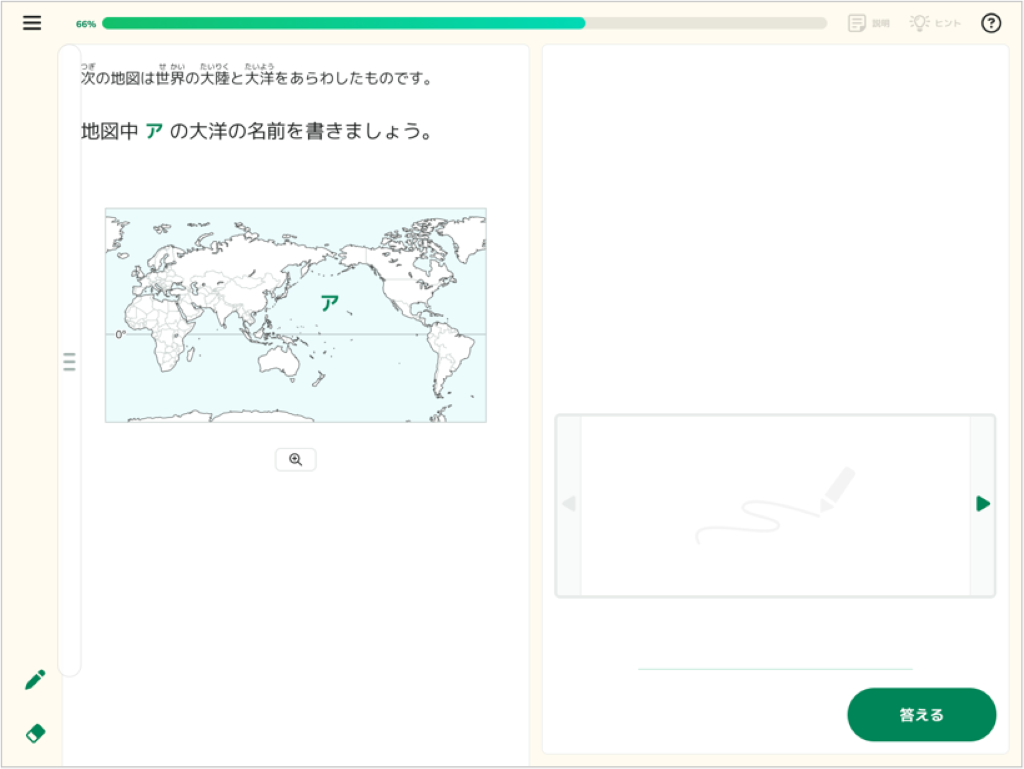Select the green pencil tool
Image resolution: width=1024 pixels, height=769 pixels.
point(35,680)
